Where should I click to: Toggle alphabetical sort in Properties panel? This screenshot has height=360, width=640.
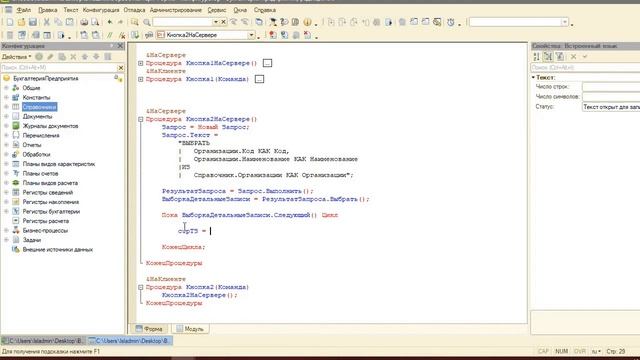[536, 57]
